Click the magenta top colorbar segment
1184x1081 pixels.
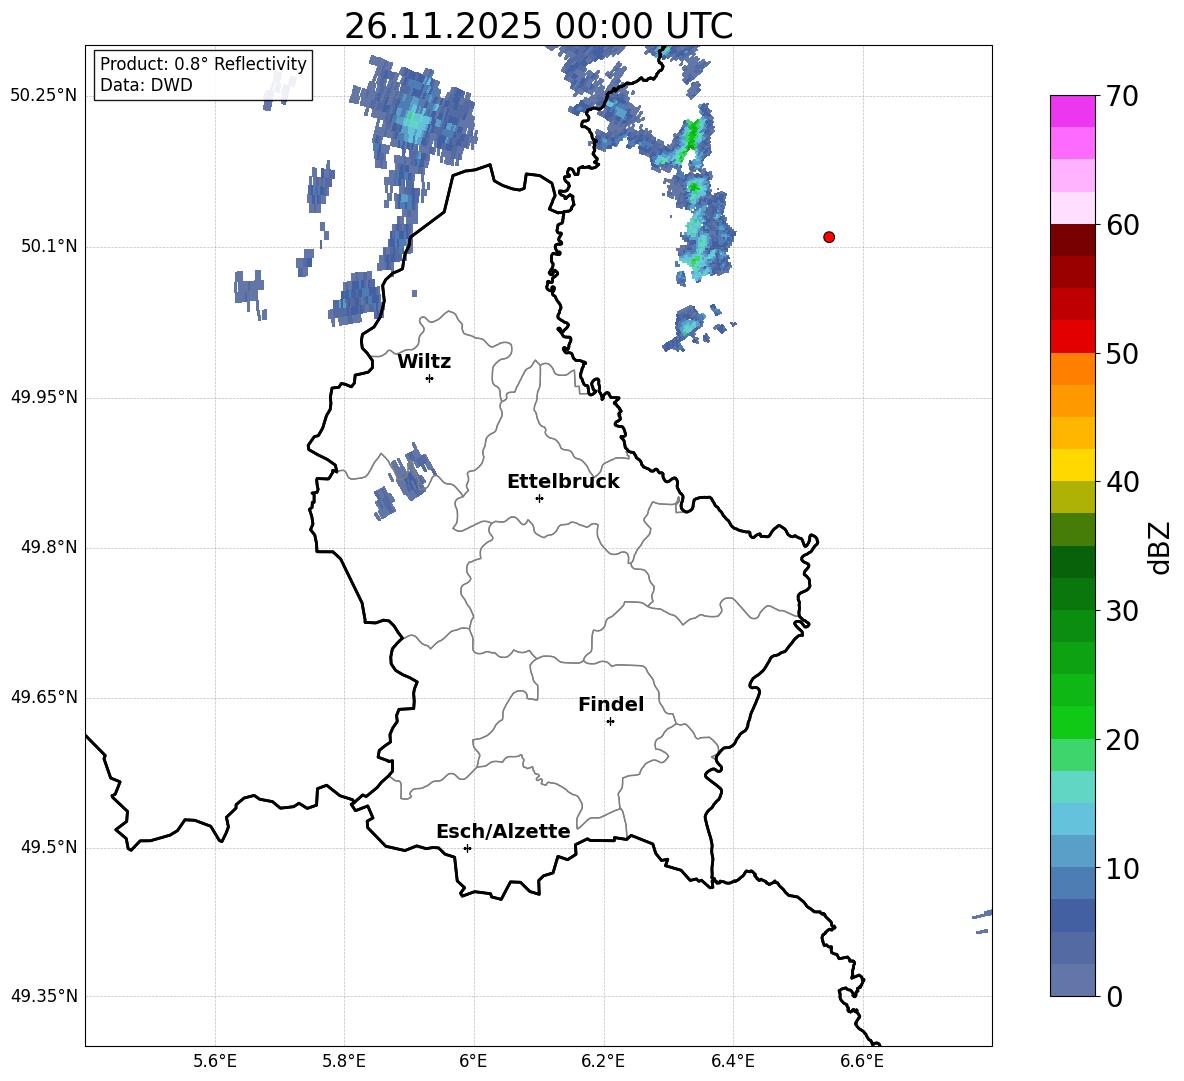point(1073,112)
